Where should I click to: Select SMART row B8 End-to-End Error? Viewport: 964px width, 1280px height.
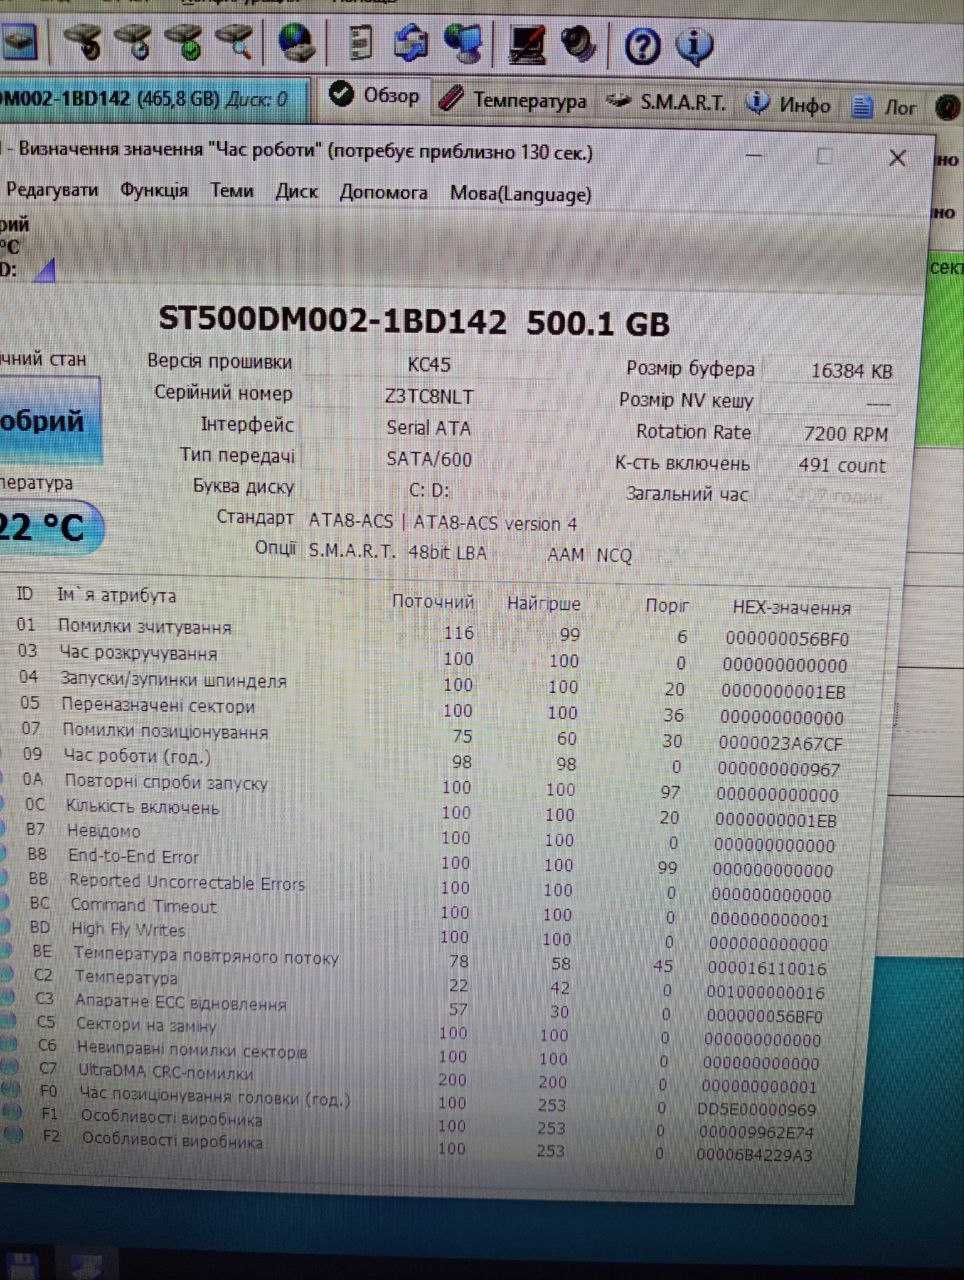(428, 862)
